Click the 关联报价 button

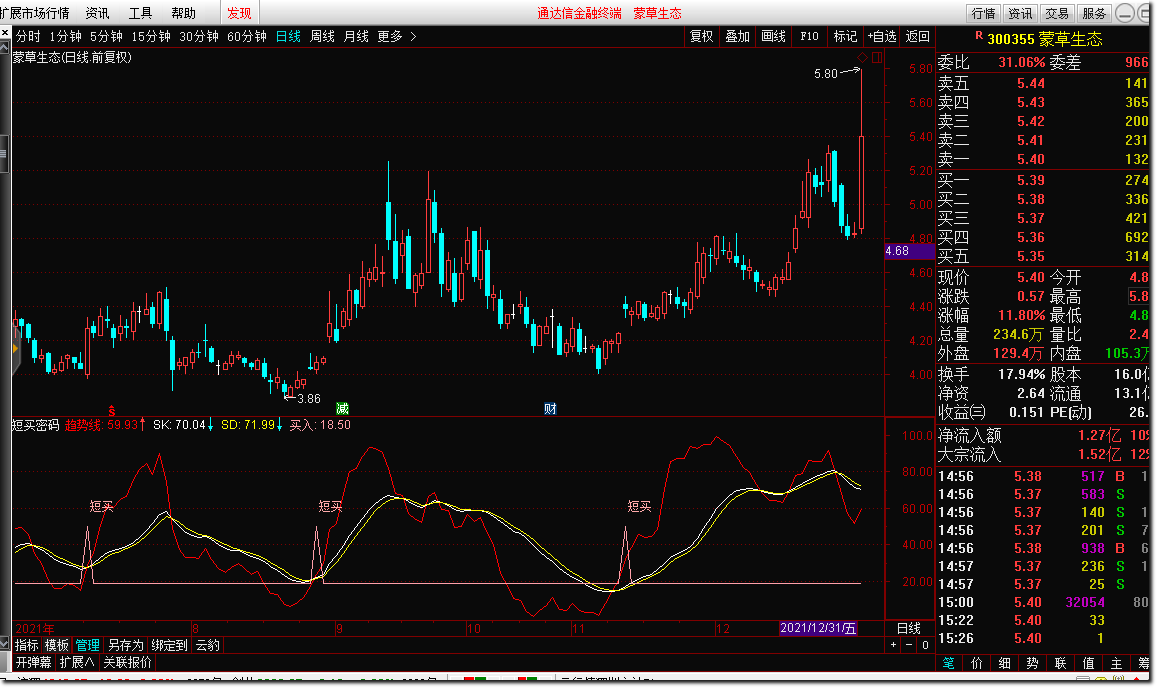point(127,662)
